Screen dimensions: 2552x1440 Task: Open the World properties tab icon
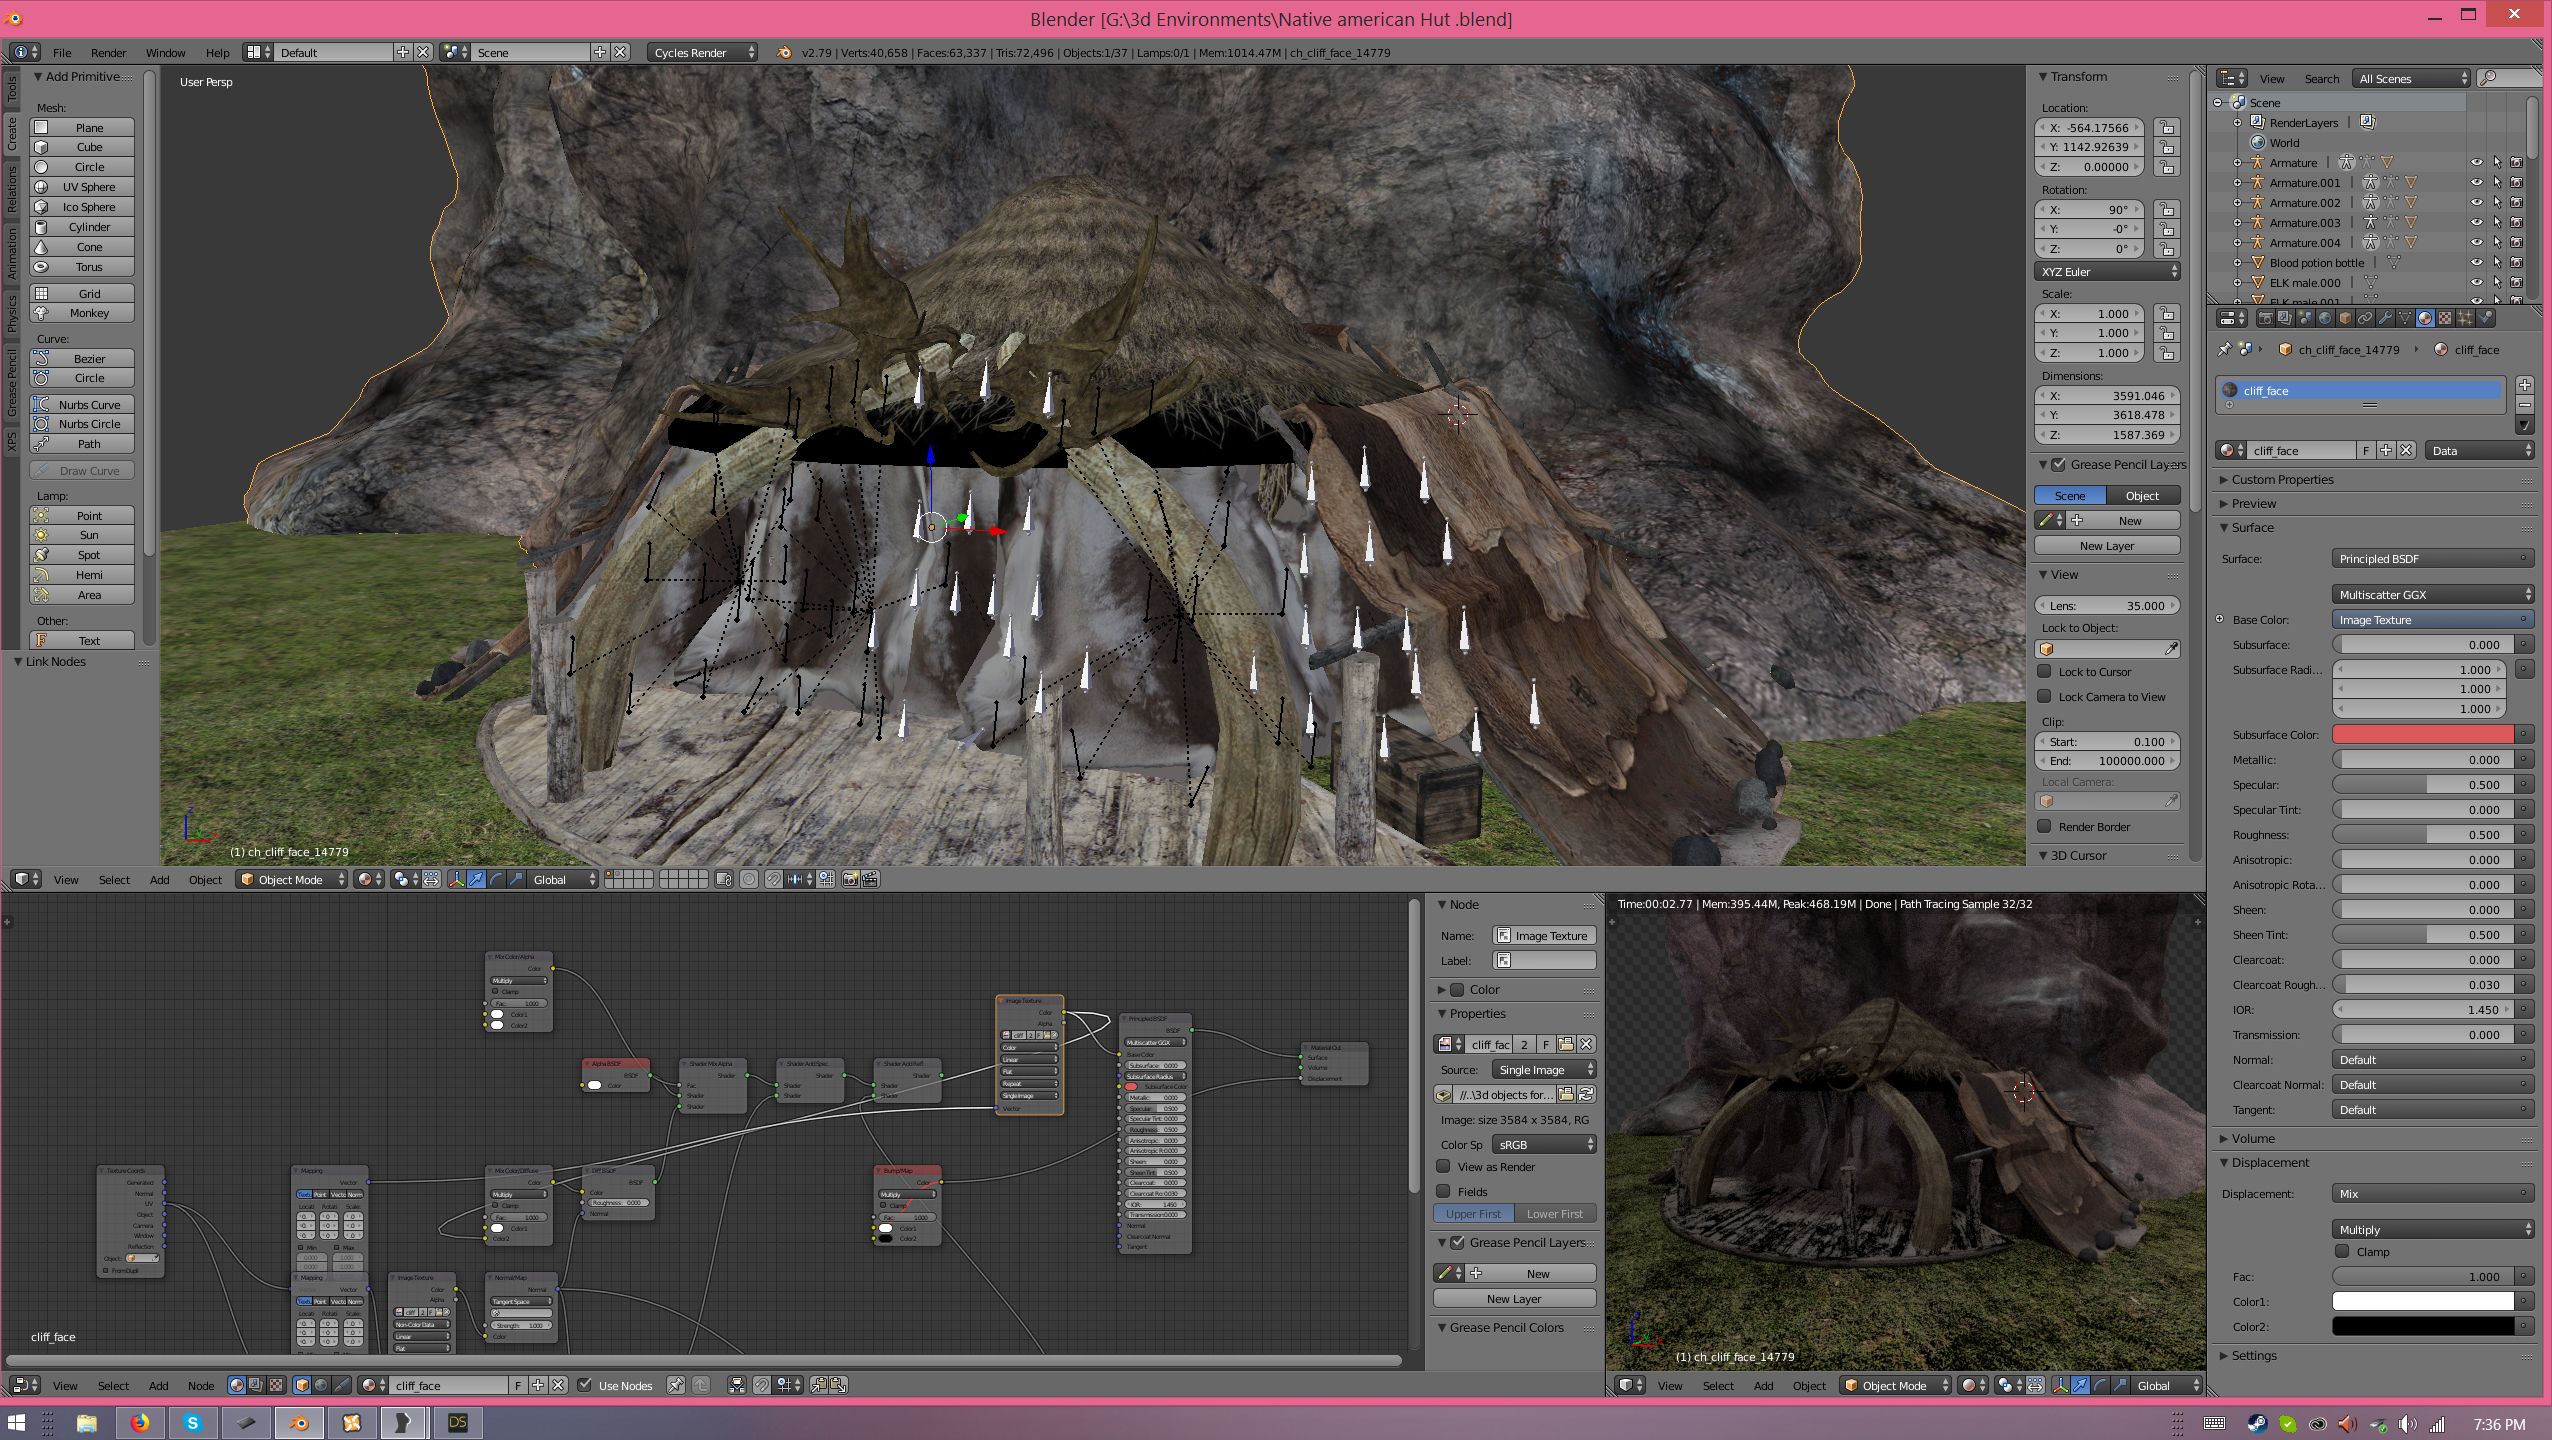(2325, 318)
